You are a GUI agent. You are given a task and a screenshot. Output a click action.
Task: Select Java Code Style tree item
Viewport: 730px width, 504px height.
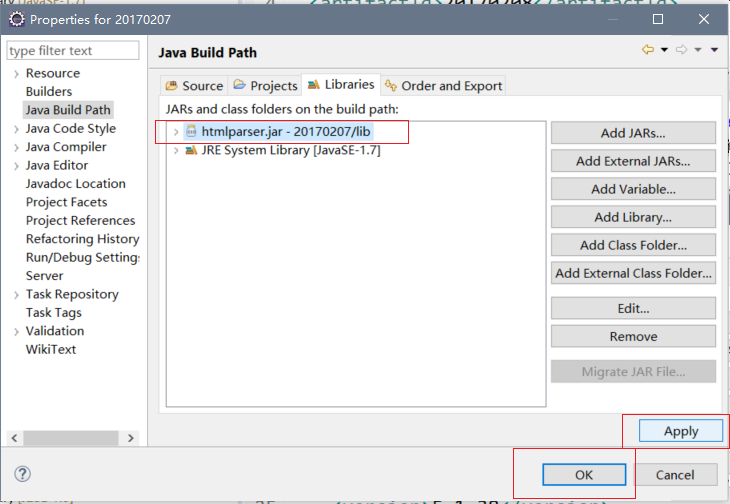pos(71,128)
